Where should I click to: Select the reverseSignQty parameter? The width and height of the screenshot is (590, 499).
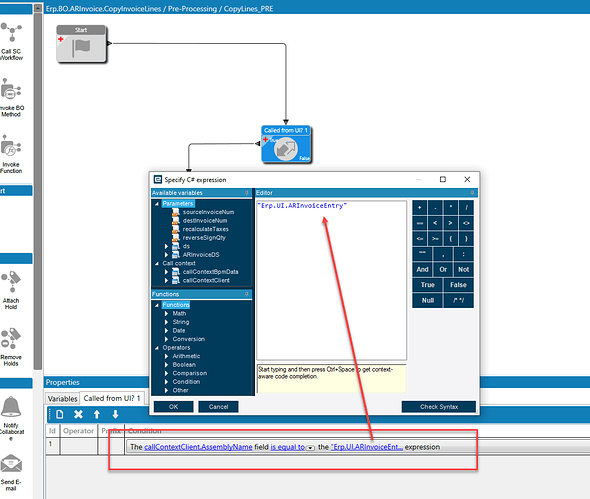click(204, 238)
